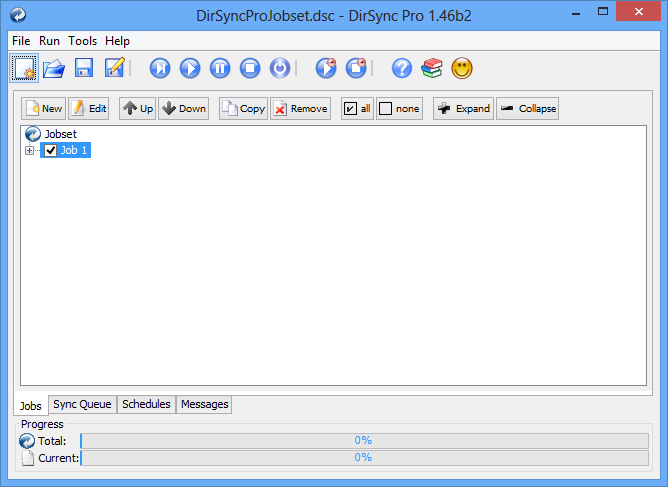This screenshot has width=668, height=487.
Task: Open the Run menu
Action: tap(49, 41)
